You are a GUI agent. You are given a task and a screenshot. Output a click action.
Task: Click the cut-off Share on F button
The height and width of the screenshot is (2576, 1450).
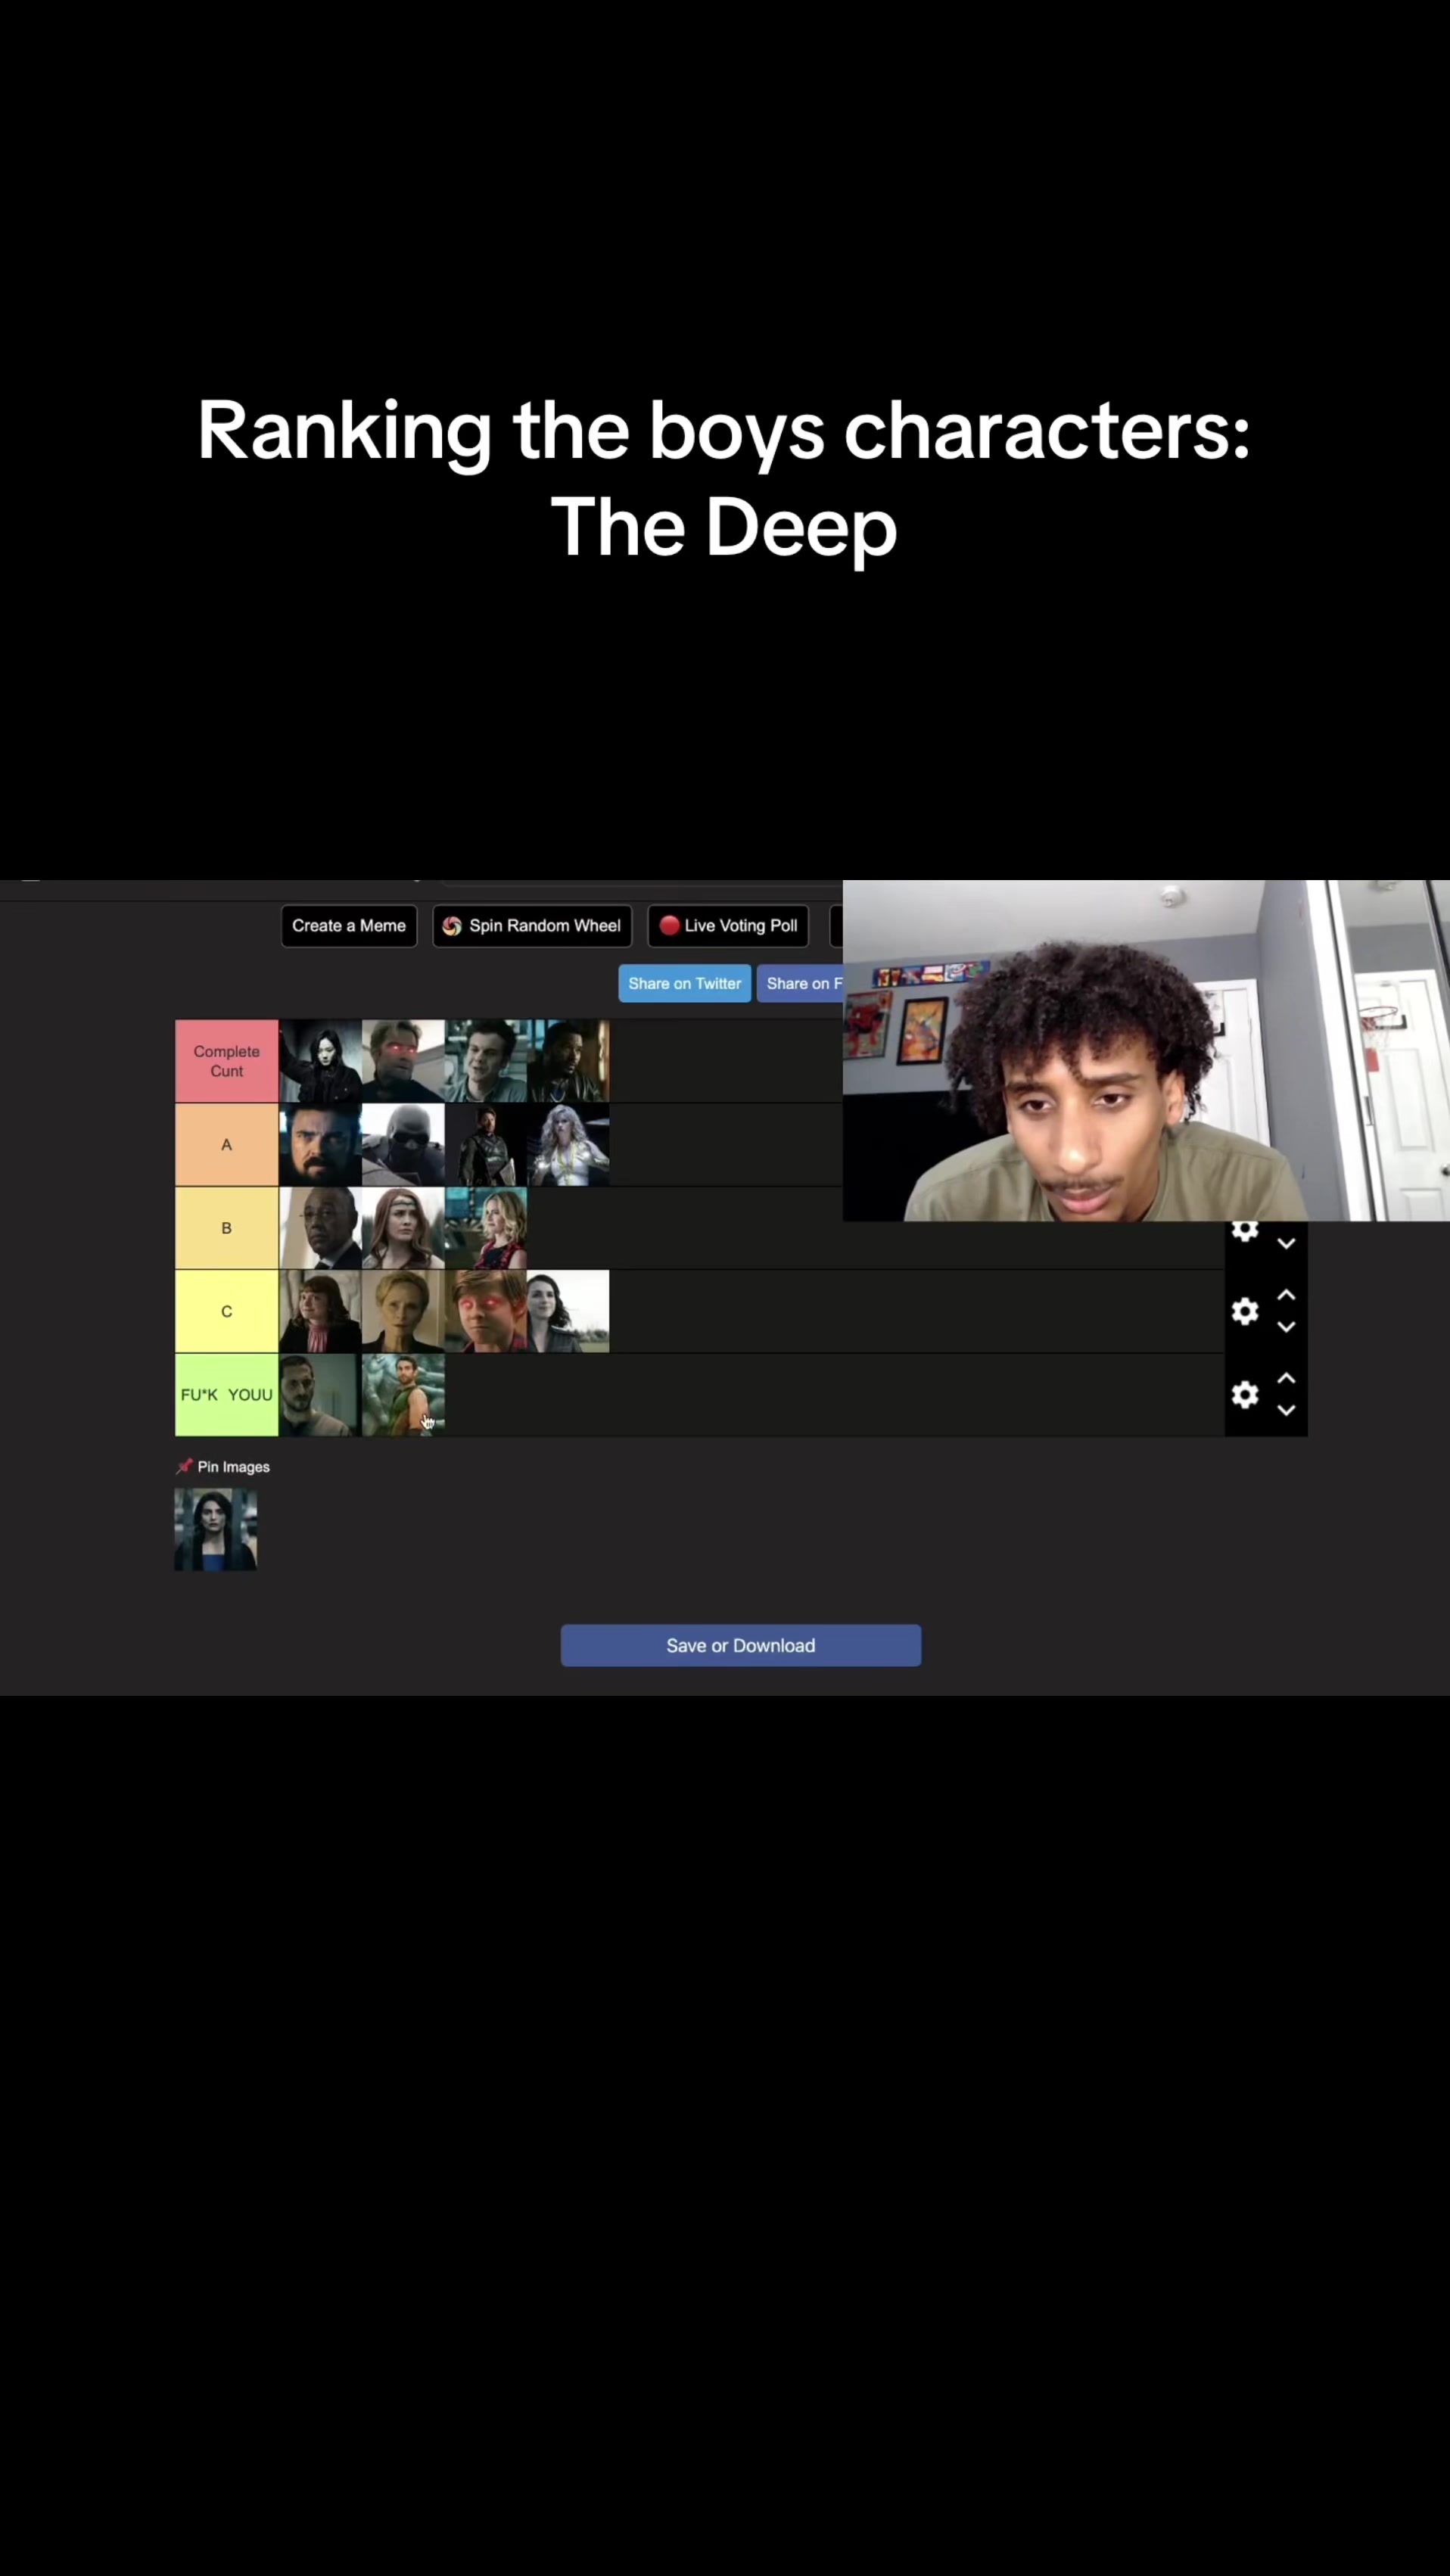tap(800, 983)
